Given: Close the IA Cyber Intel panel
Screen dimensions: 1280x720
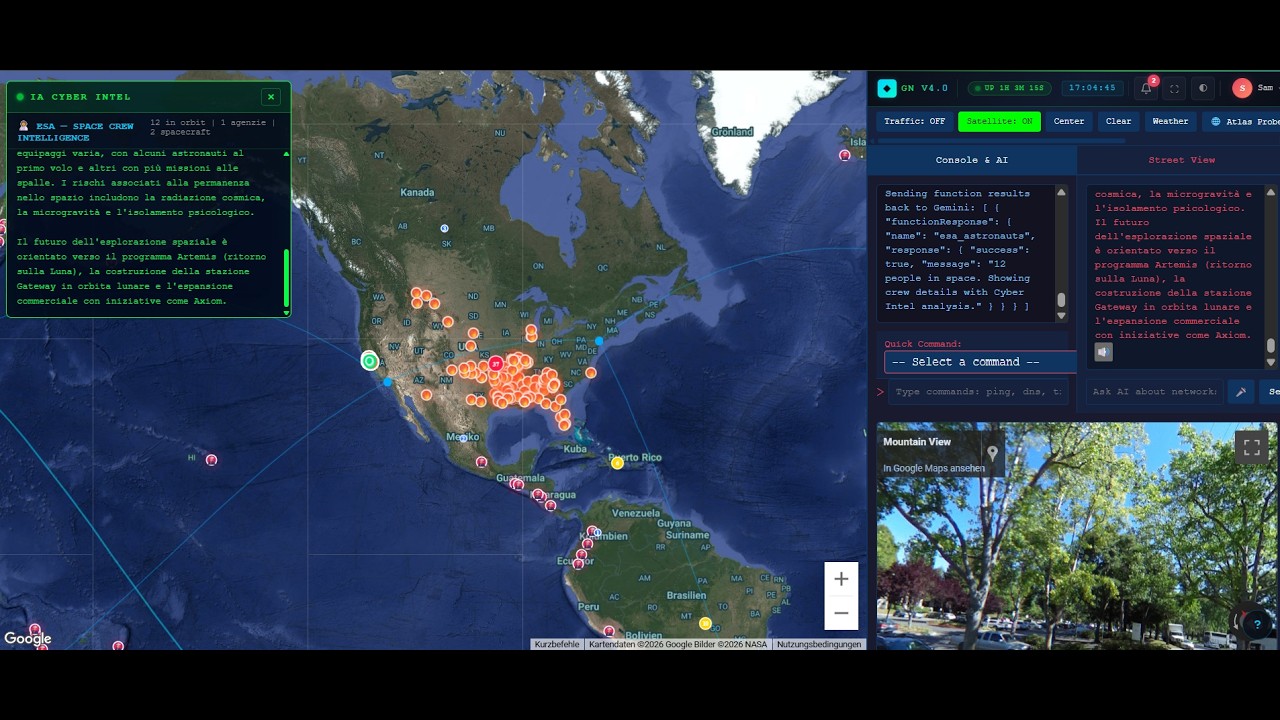Looking at the screenshot, I should click(271, 97).
